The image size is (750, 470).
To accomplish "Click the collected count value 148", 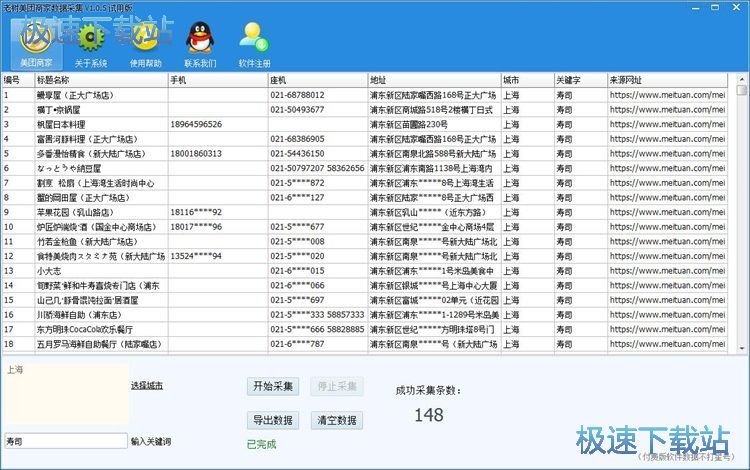I will [x=429, y=415].
